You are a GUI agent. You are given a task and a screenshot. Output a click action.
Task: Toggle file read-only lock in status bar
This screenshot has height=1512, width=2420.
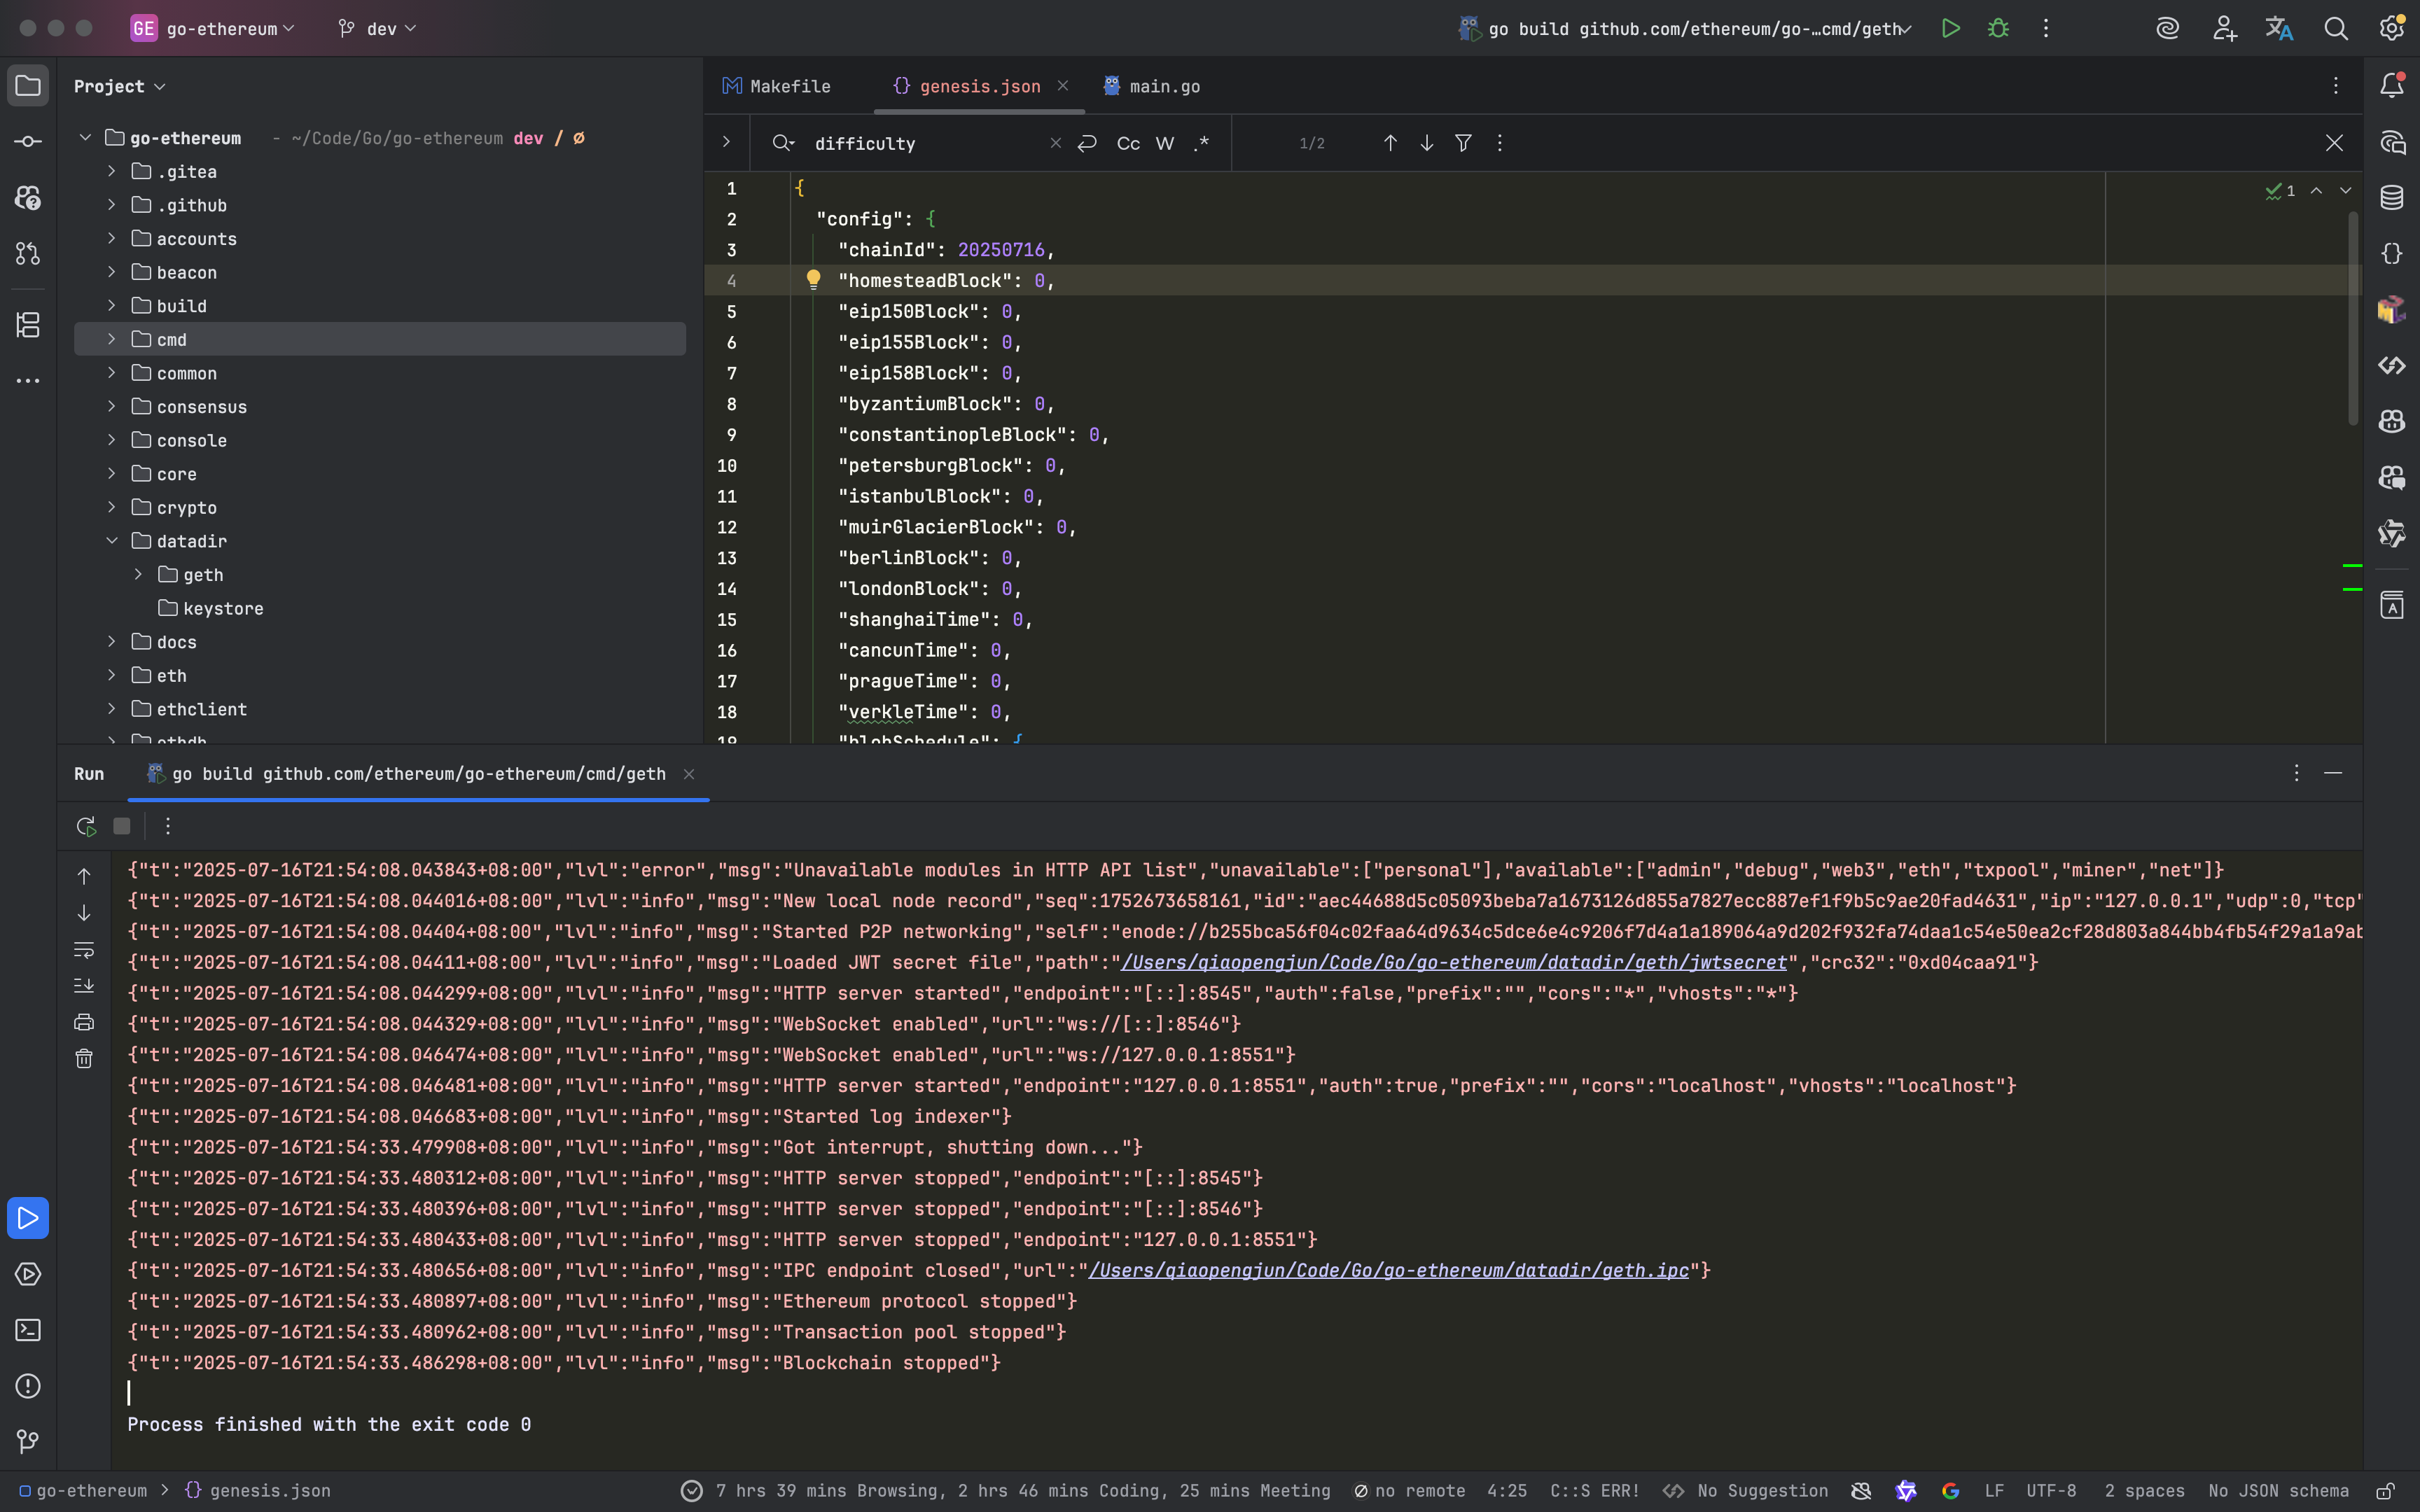coord(2386,1491)
